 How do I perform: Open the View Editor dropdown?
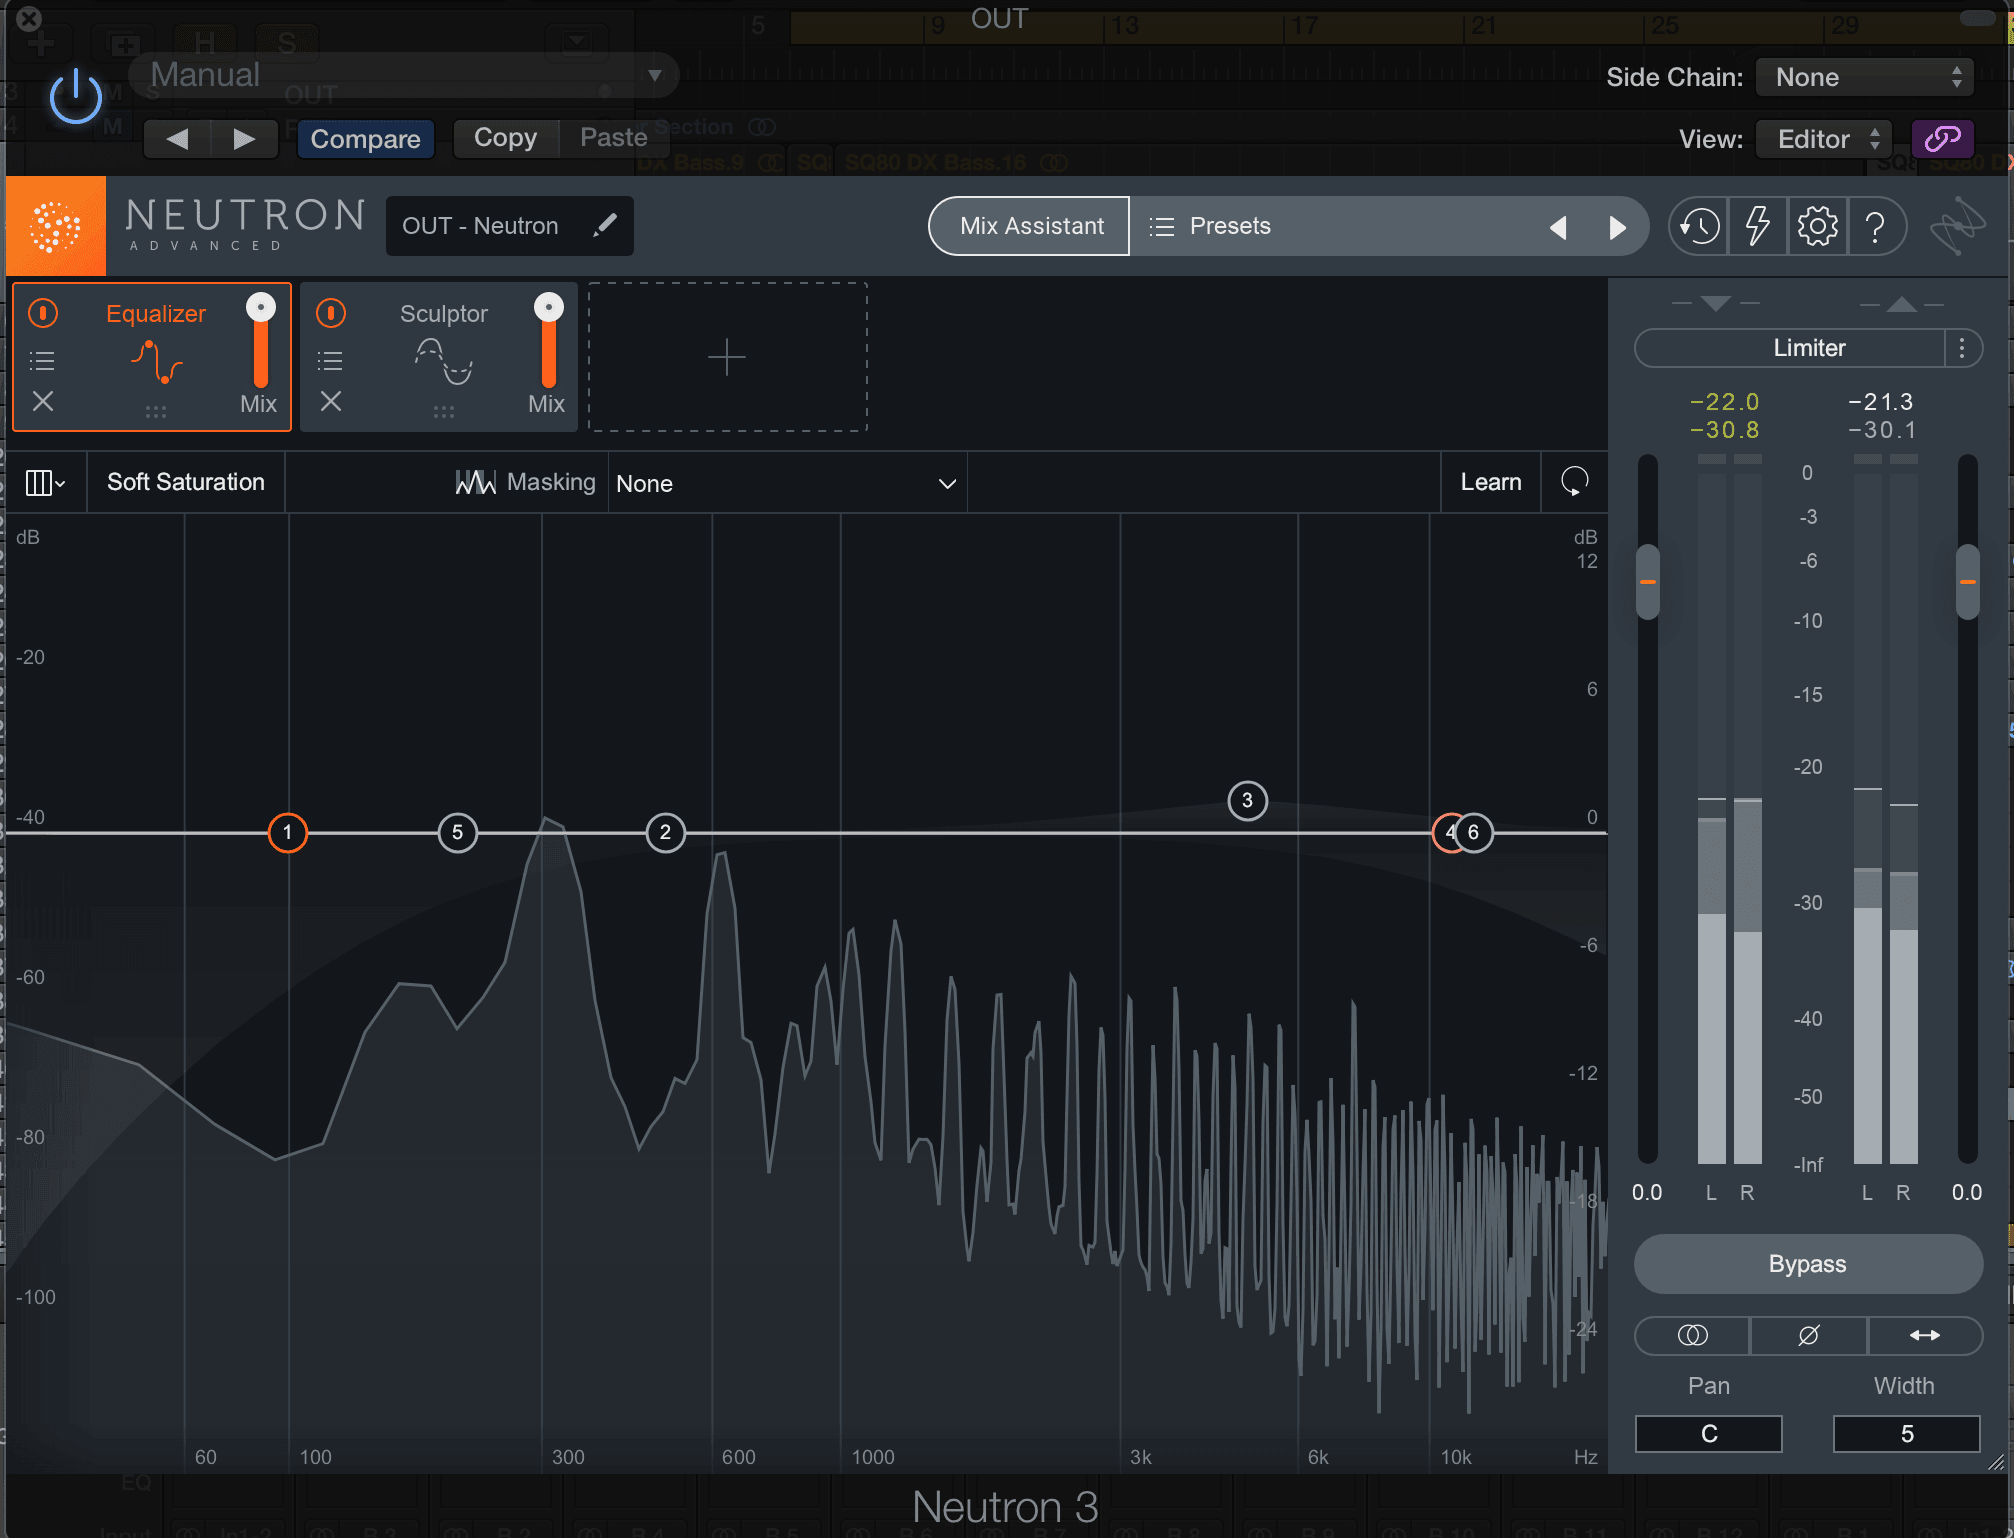click(1826, 139)
